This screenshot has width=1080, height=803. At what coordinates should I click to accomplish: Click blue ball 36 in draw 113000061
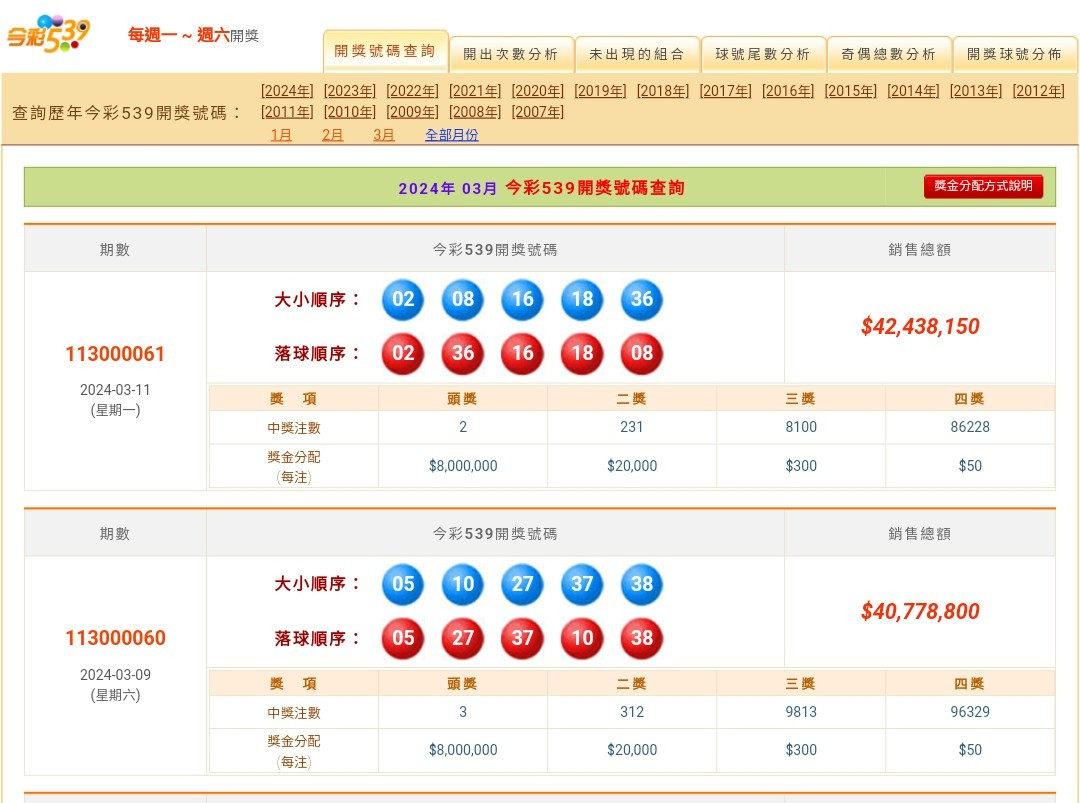(642, 300)
